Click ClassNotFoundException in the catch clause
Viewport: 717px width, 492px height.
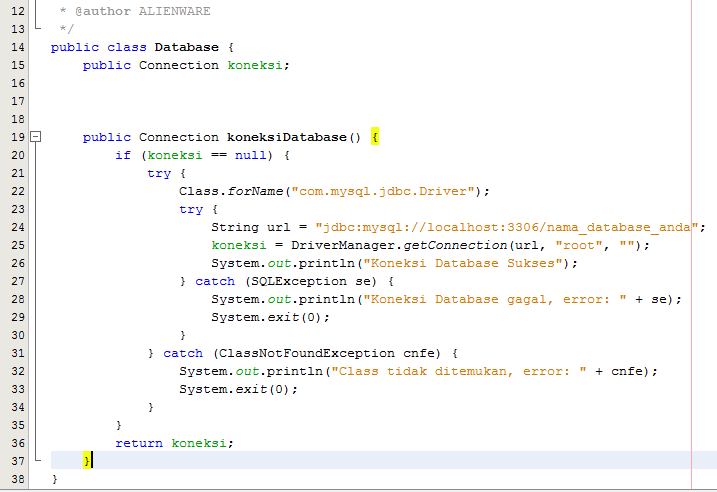click(306, 353)
